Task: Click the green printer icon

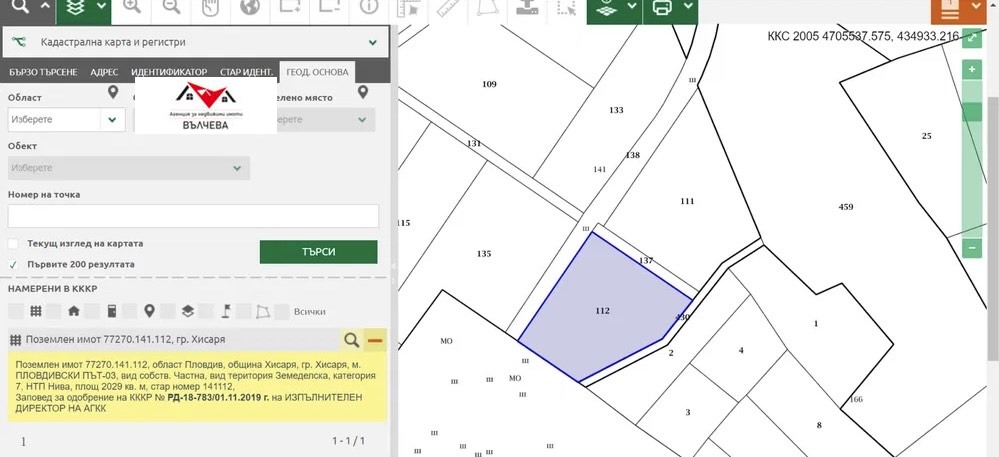Action: 662,8
